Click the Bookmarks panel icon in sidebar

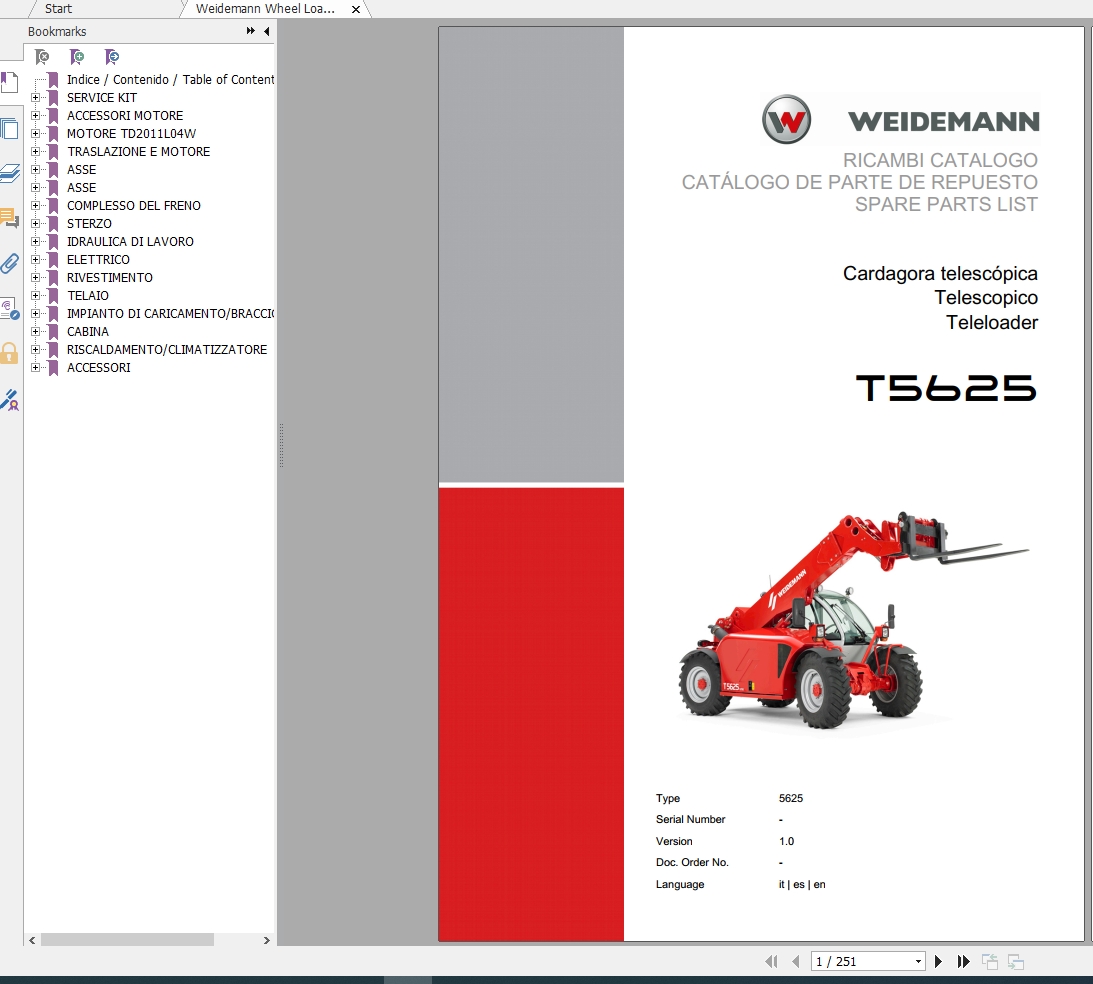coord(10,82)
